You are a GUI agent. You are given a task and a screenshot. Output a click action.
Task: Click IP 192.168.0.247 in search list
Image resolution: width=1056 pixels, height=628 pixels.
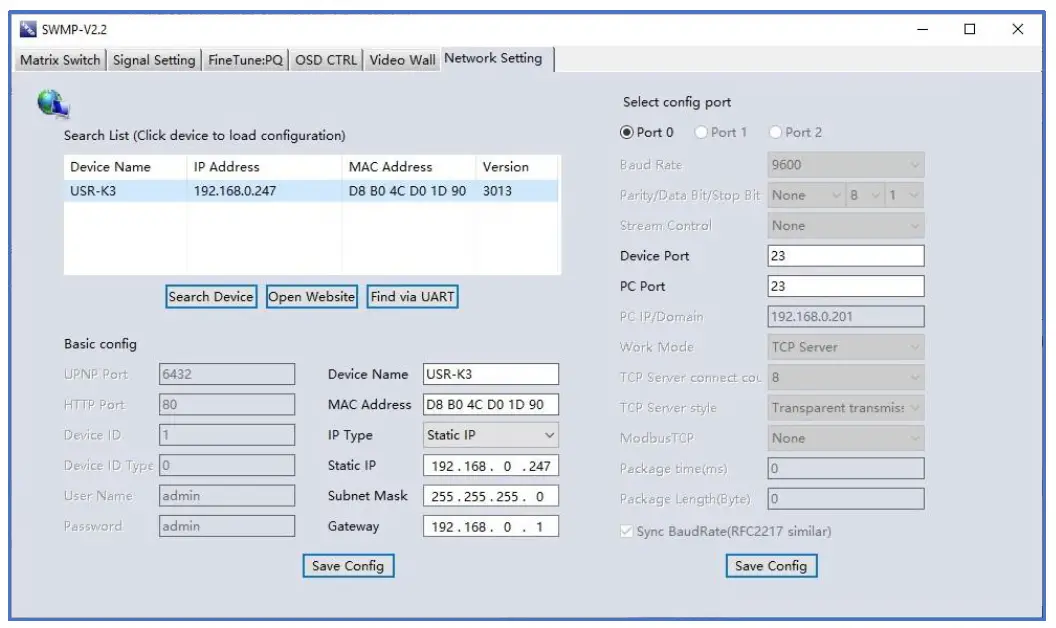[235, 191]
